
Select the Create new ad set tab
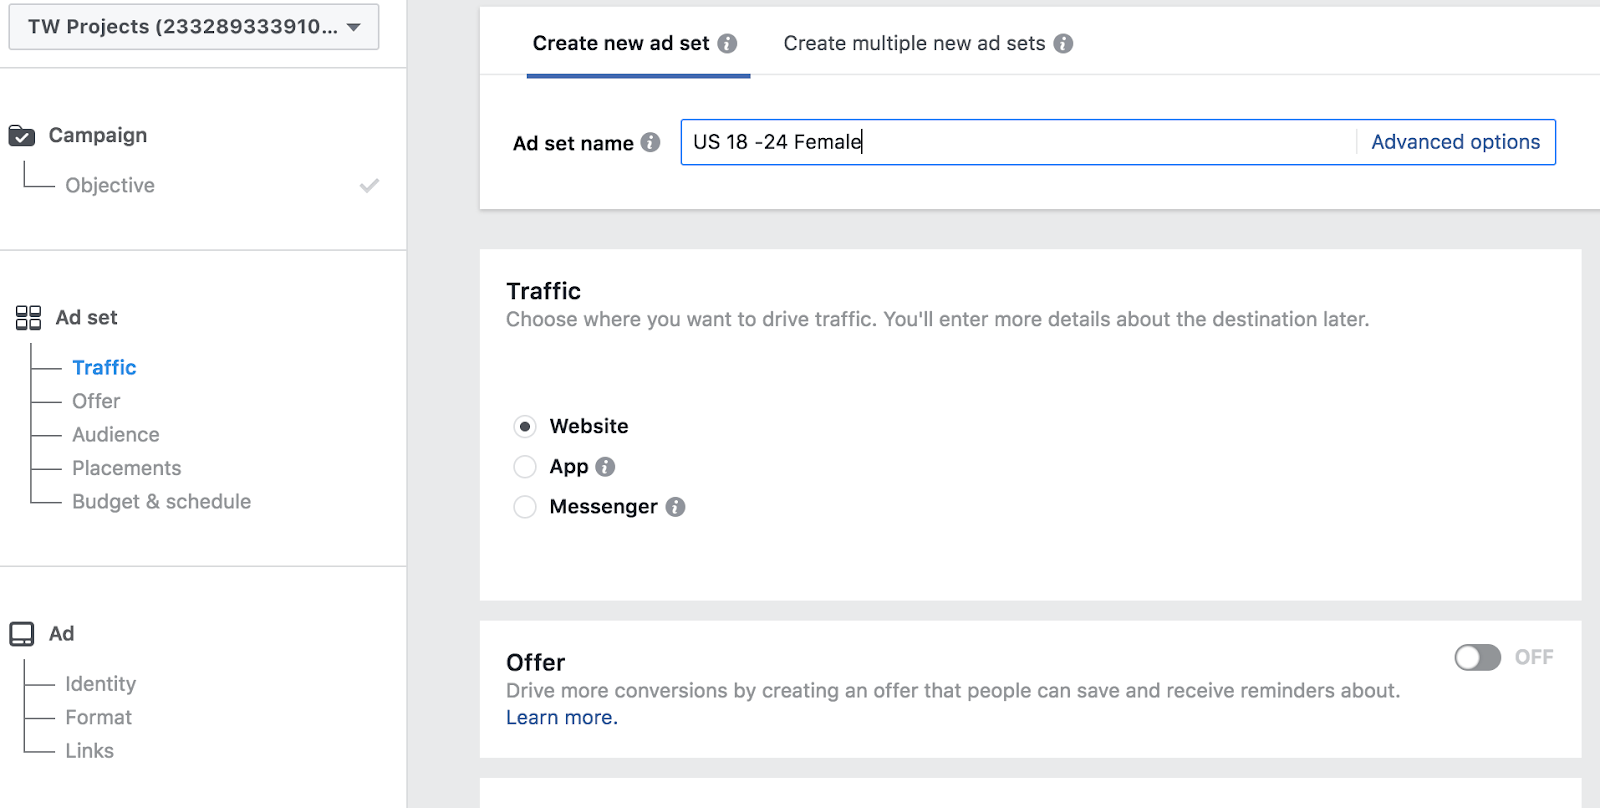[x=620, y=44]
